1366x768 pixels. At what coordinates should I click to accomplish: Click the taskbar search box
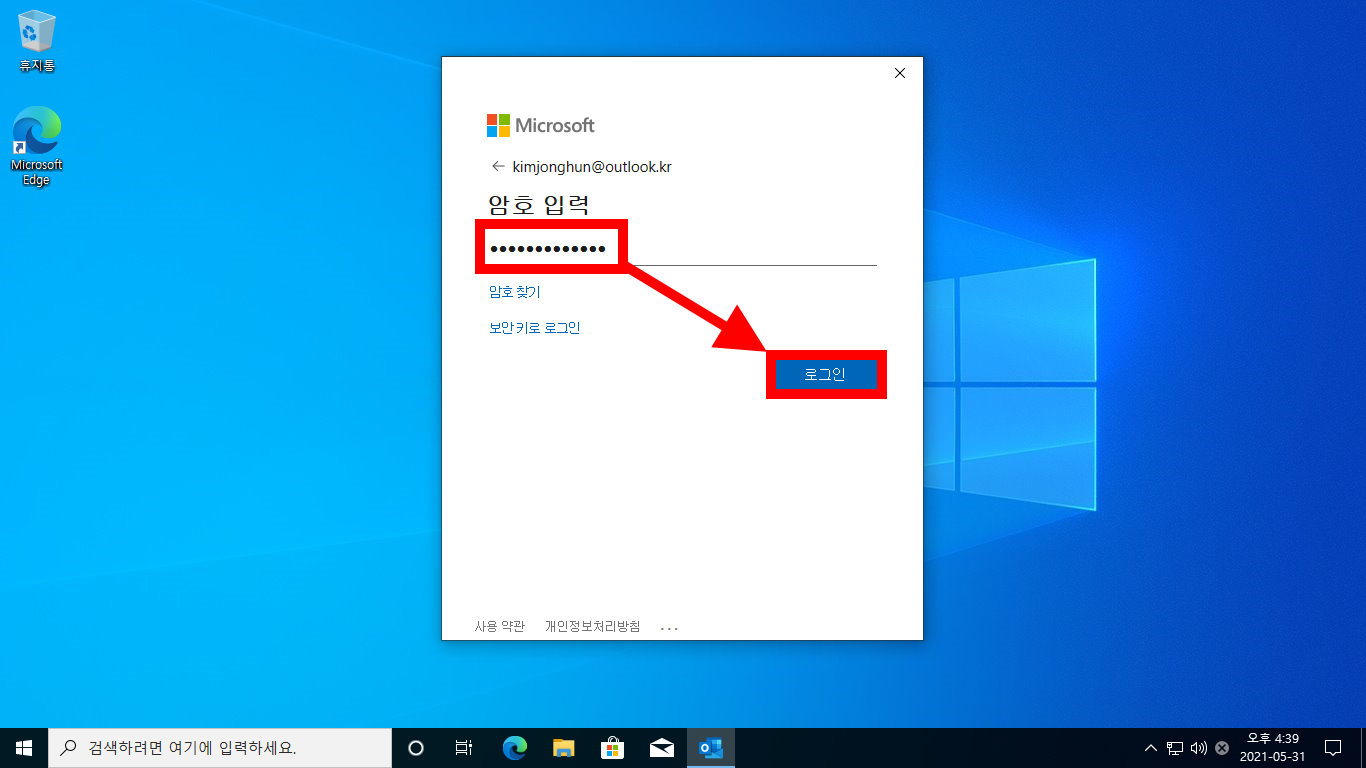(220, 747)
